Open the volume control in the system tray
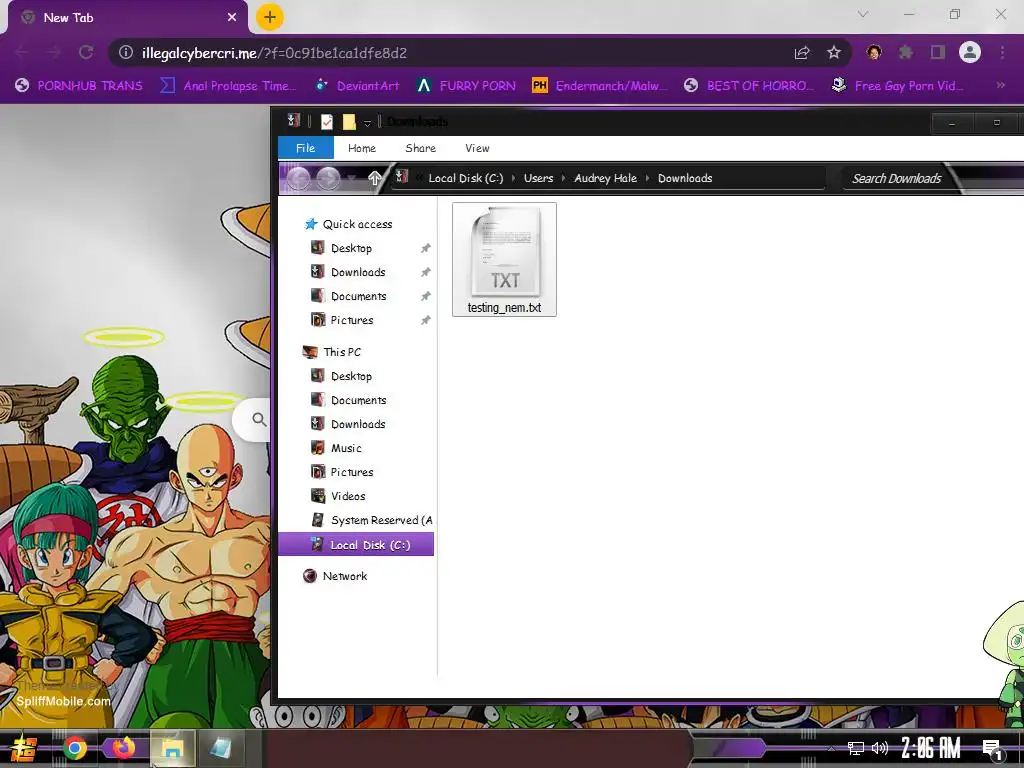Image resolution: width=1024 pixels, height=768 pixels. pyautogui.click(x=880, y=748)
